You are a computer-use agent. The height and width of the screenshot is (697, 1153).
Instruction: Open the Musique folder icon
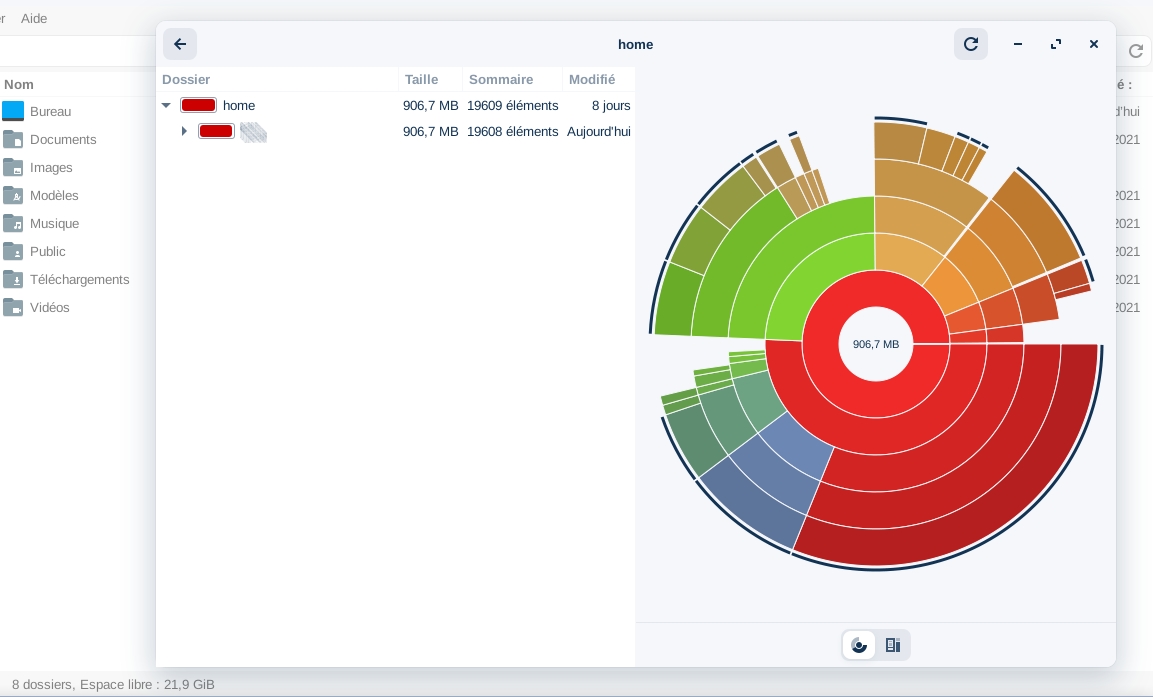[x=13, y=223]
